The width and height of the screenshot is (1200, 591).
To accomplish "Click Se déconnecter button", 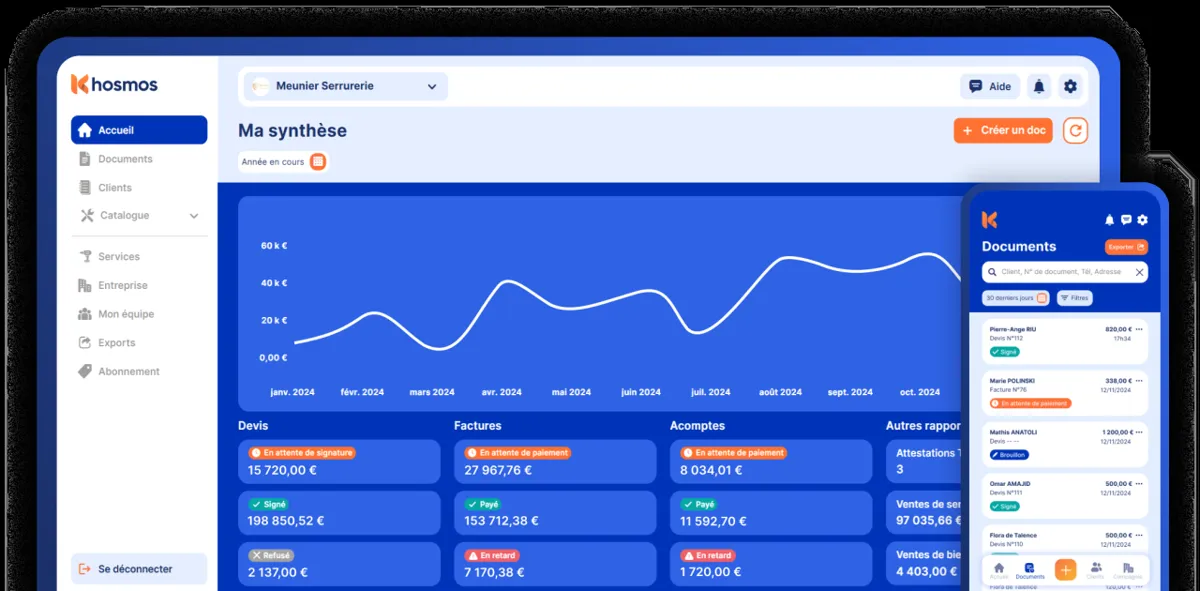I will coord(139,569).
